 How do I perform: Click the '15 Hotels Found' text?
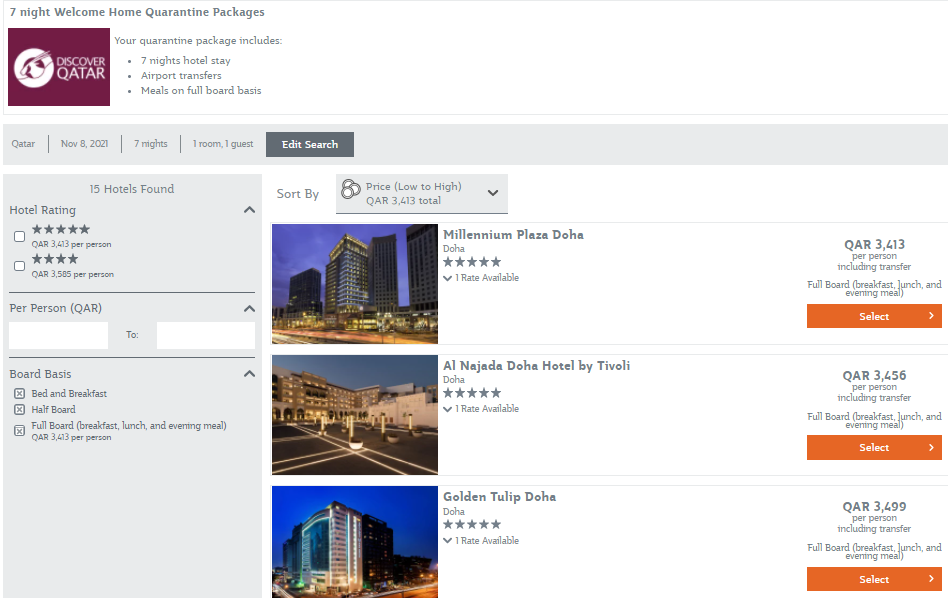tap(132, 189)
